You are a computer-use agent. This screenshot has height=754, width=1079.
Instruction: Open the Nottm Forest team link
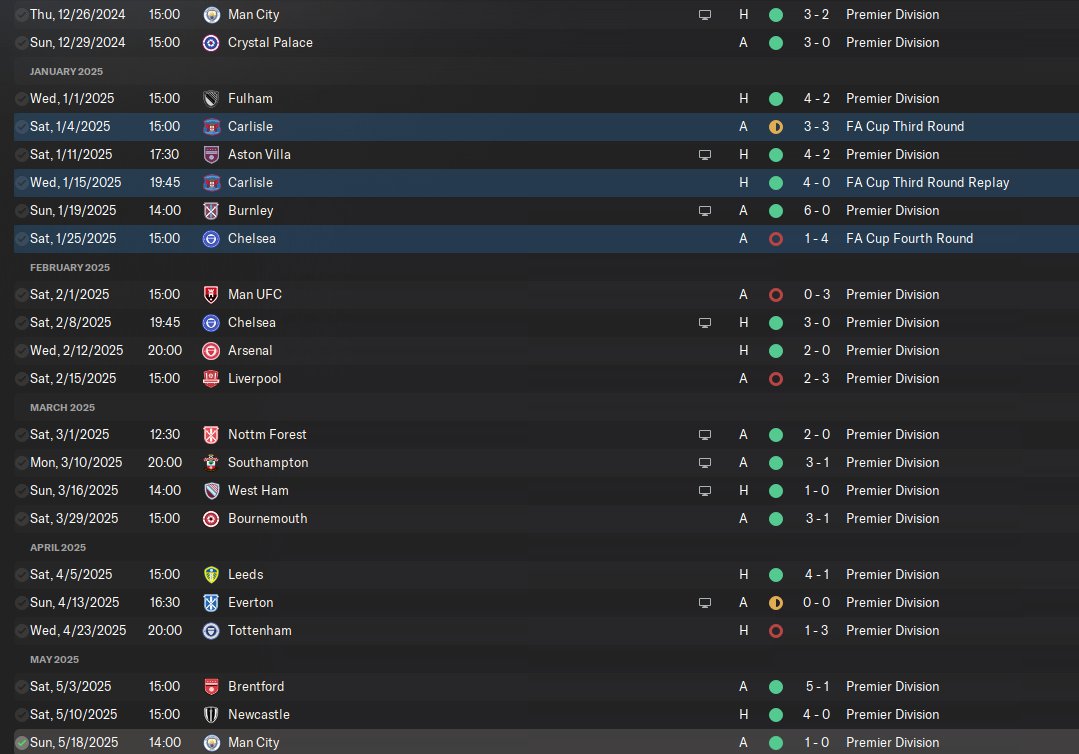[267, 434]
